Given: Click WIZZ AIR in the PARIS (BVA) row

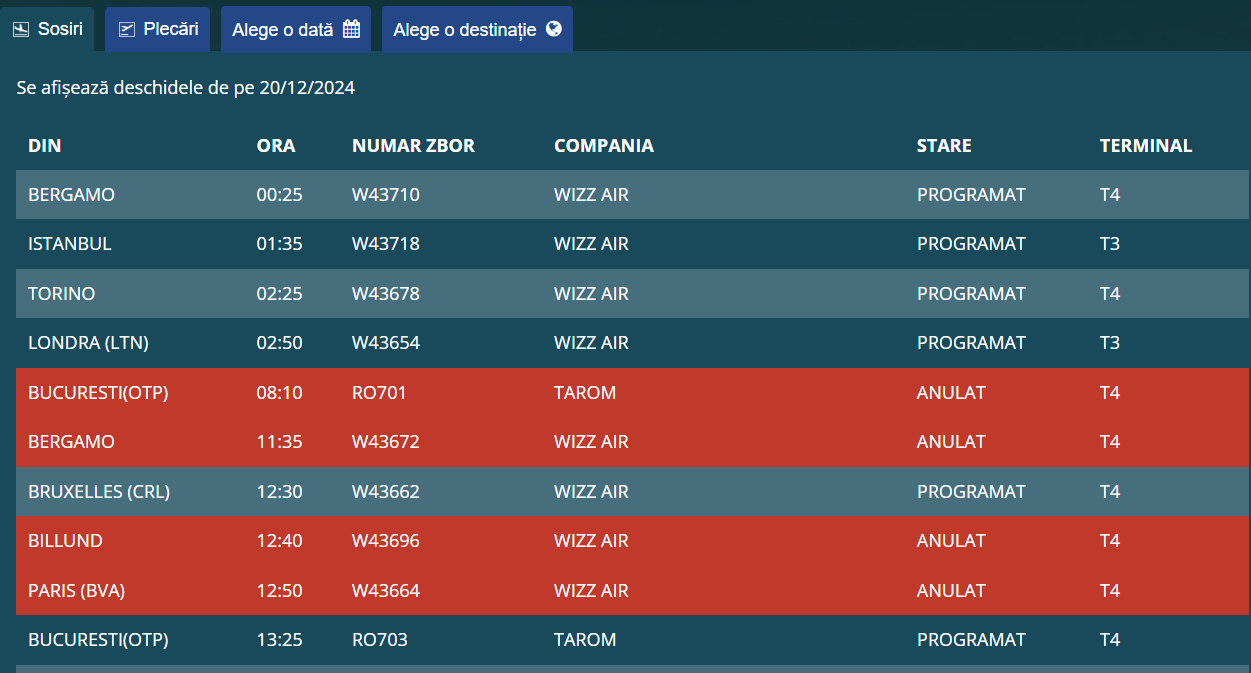Looking at the screenshot, I should point(591,591).
